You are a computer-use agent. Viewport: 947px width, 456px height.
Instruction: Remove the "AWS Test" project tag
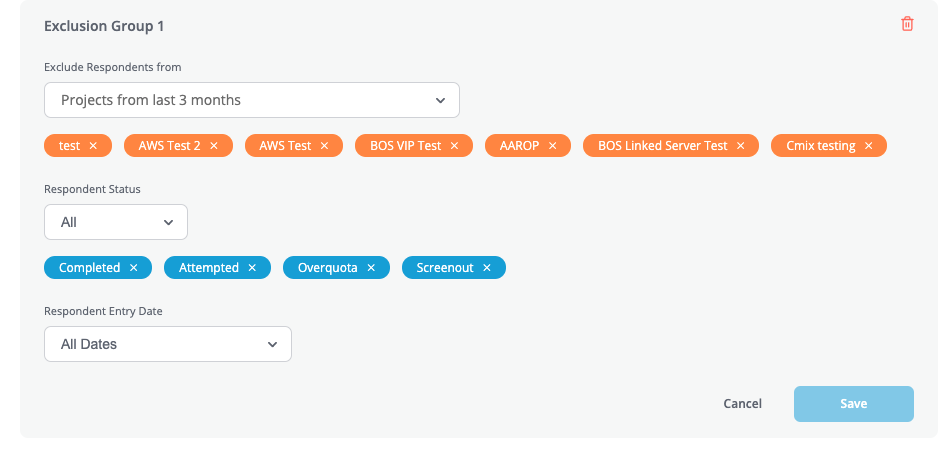(x=324, y=146)
